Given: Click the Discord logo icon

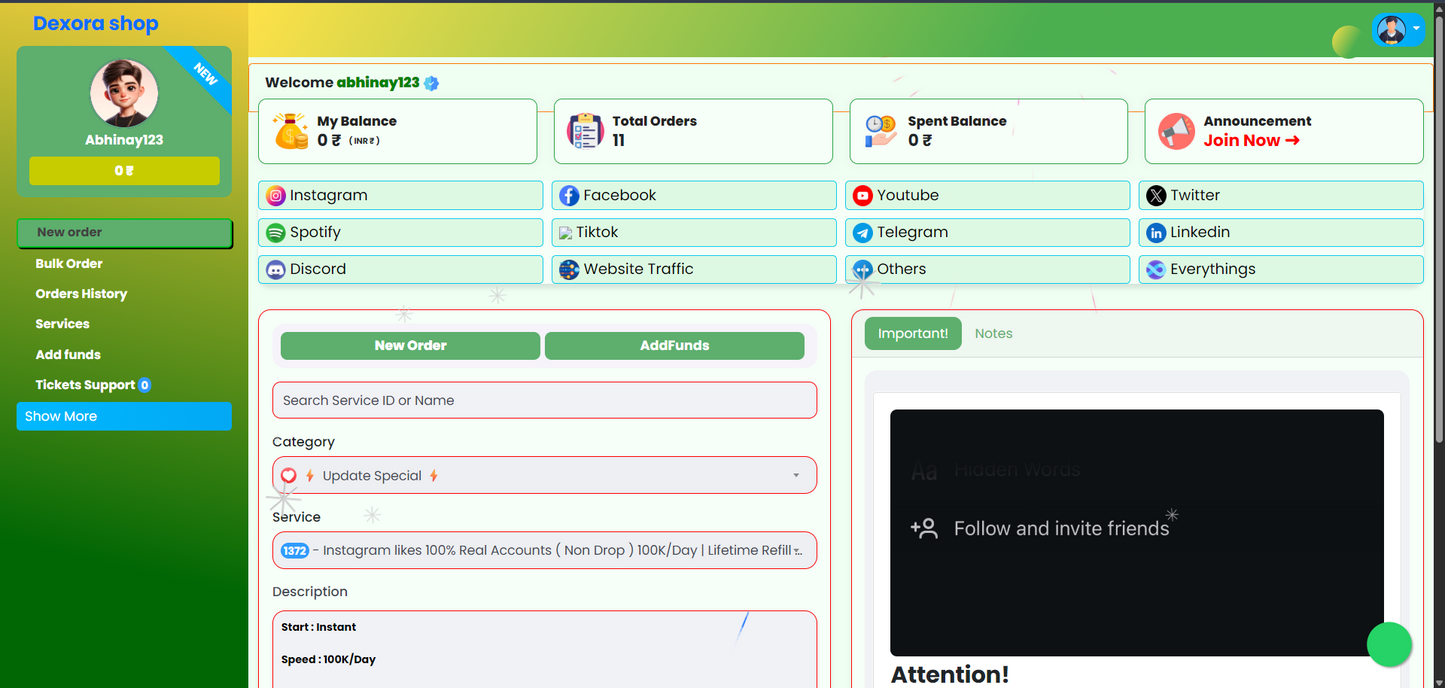Looking at the screenshot, I should click(x=276, y=269).
